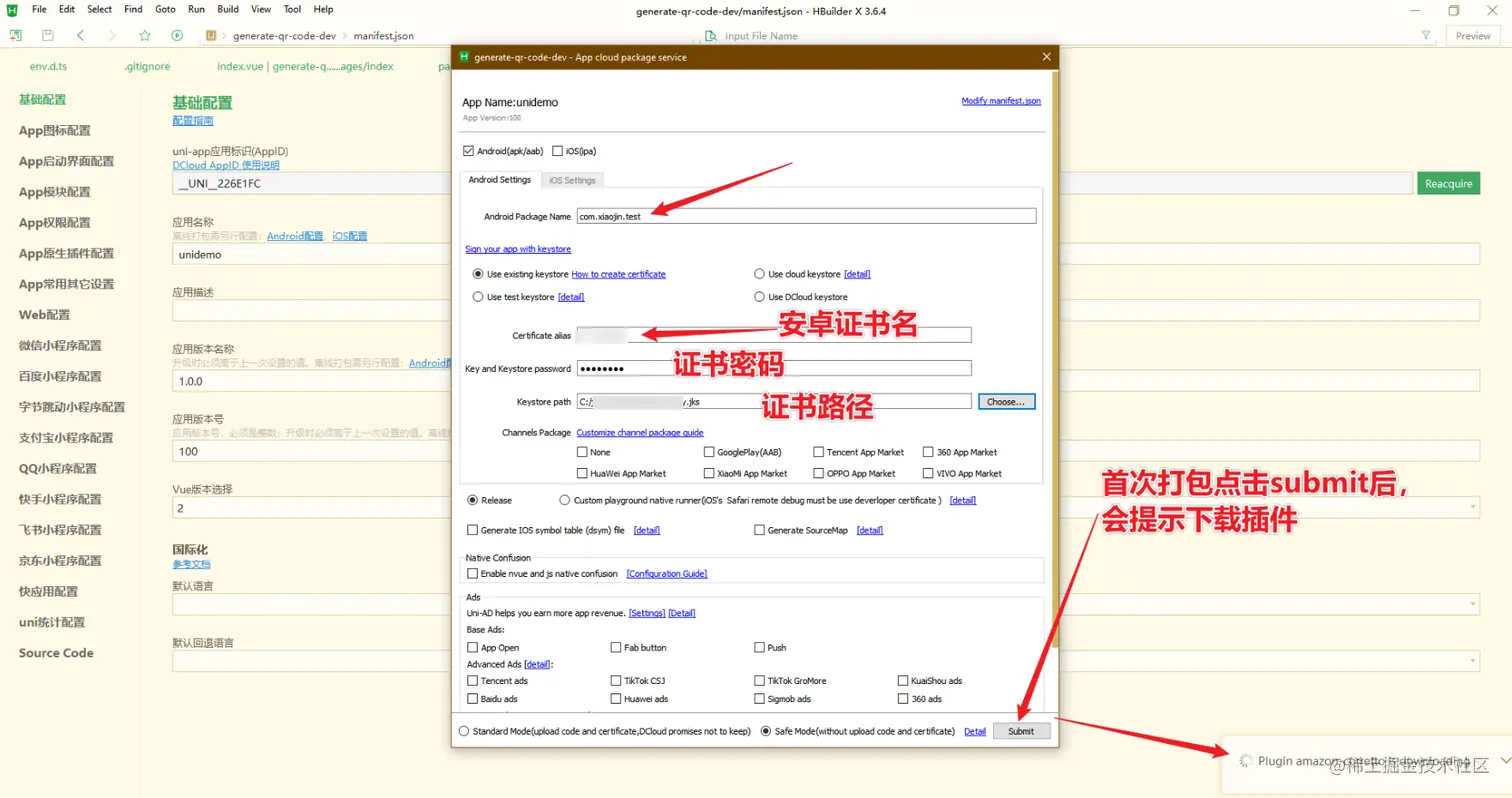Viewport: 1512px width, 798px height.
Task: Click the new file icon in toolbar
Action: 15,35
